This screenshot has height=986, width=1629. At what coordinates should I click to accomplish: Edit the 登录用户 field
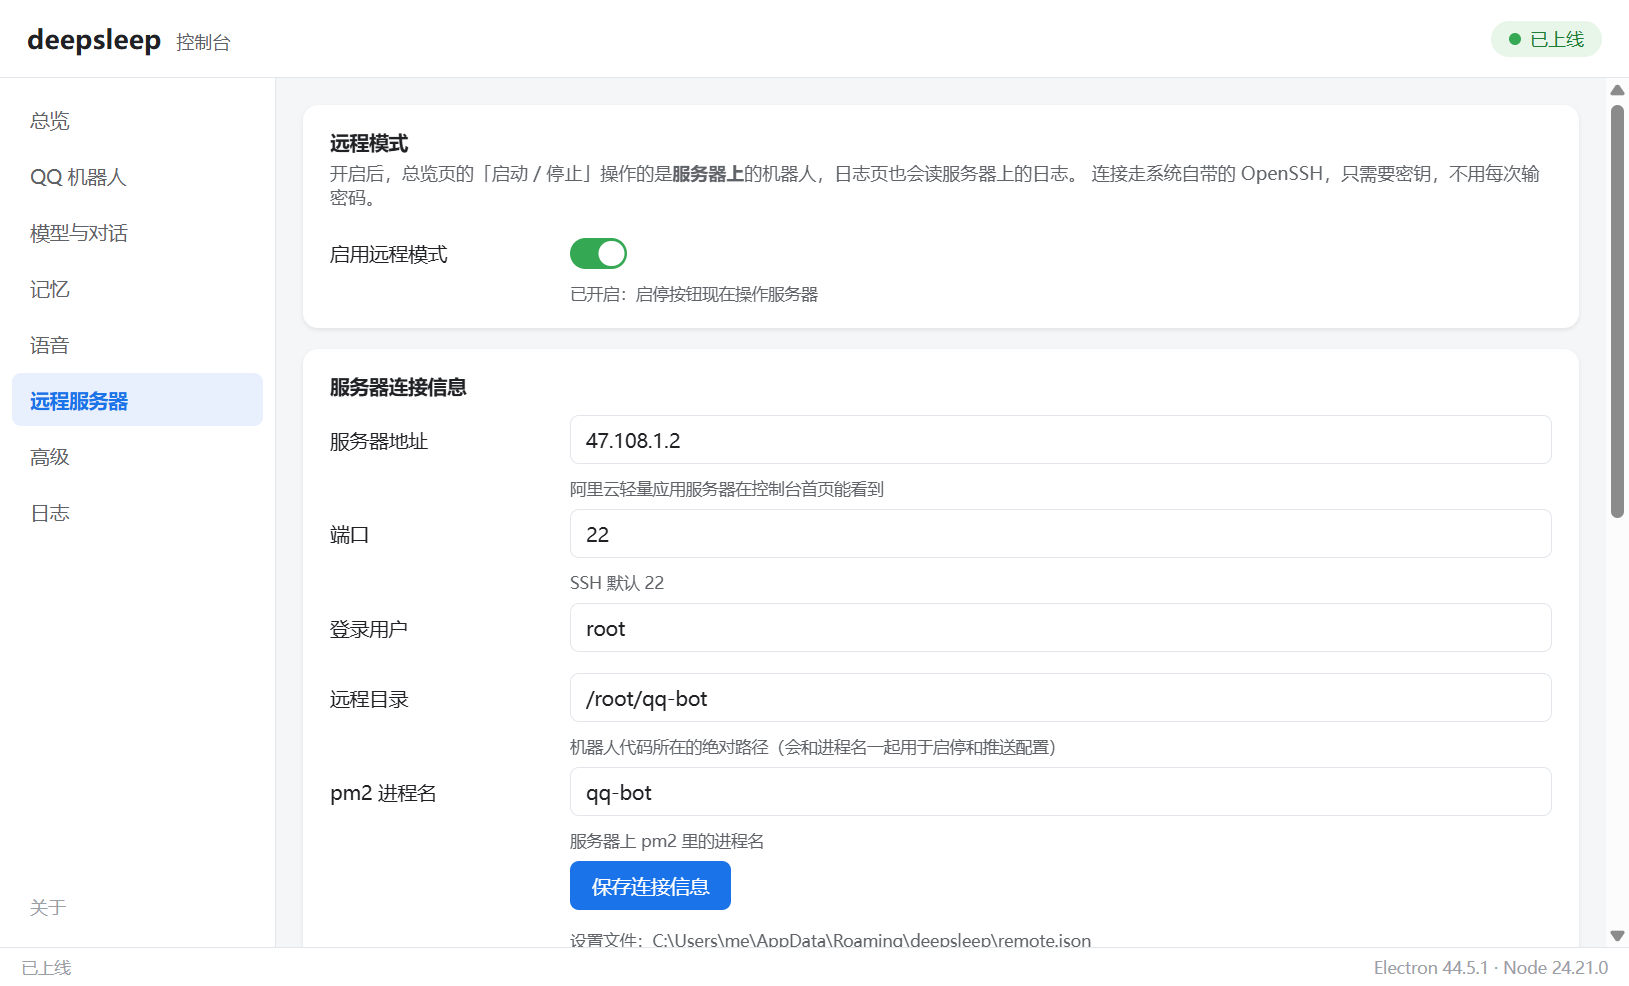click(x=1060, y=628)
